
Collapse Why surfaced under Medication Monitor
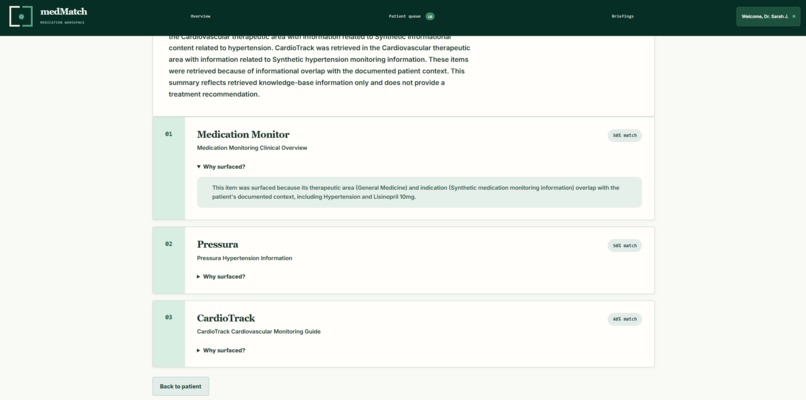221,167
